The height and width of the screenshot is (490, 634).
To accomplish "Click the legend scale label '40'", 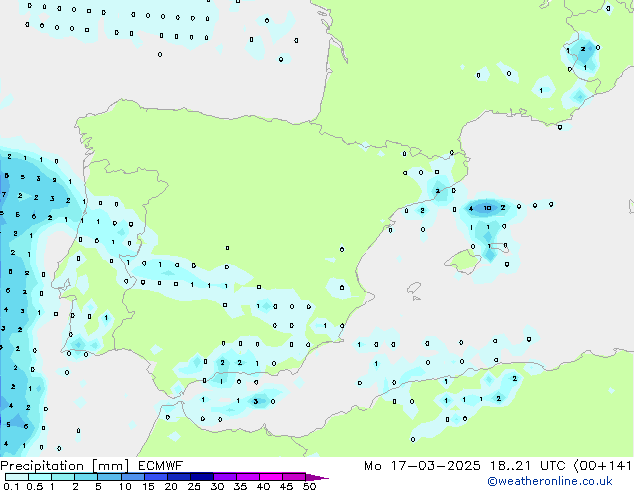I will [263, 486].
